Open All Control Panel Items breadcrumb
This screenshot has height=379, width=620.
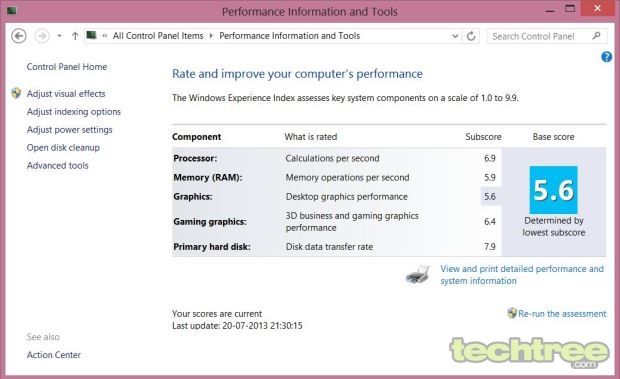(x=158, y=36)
